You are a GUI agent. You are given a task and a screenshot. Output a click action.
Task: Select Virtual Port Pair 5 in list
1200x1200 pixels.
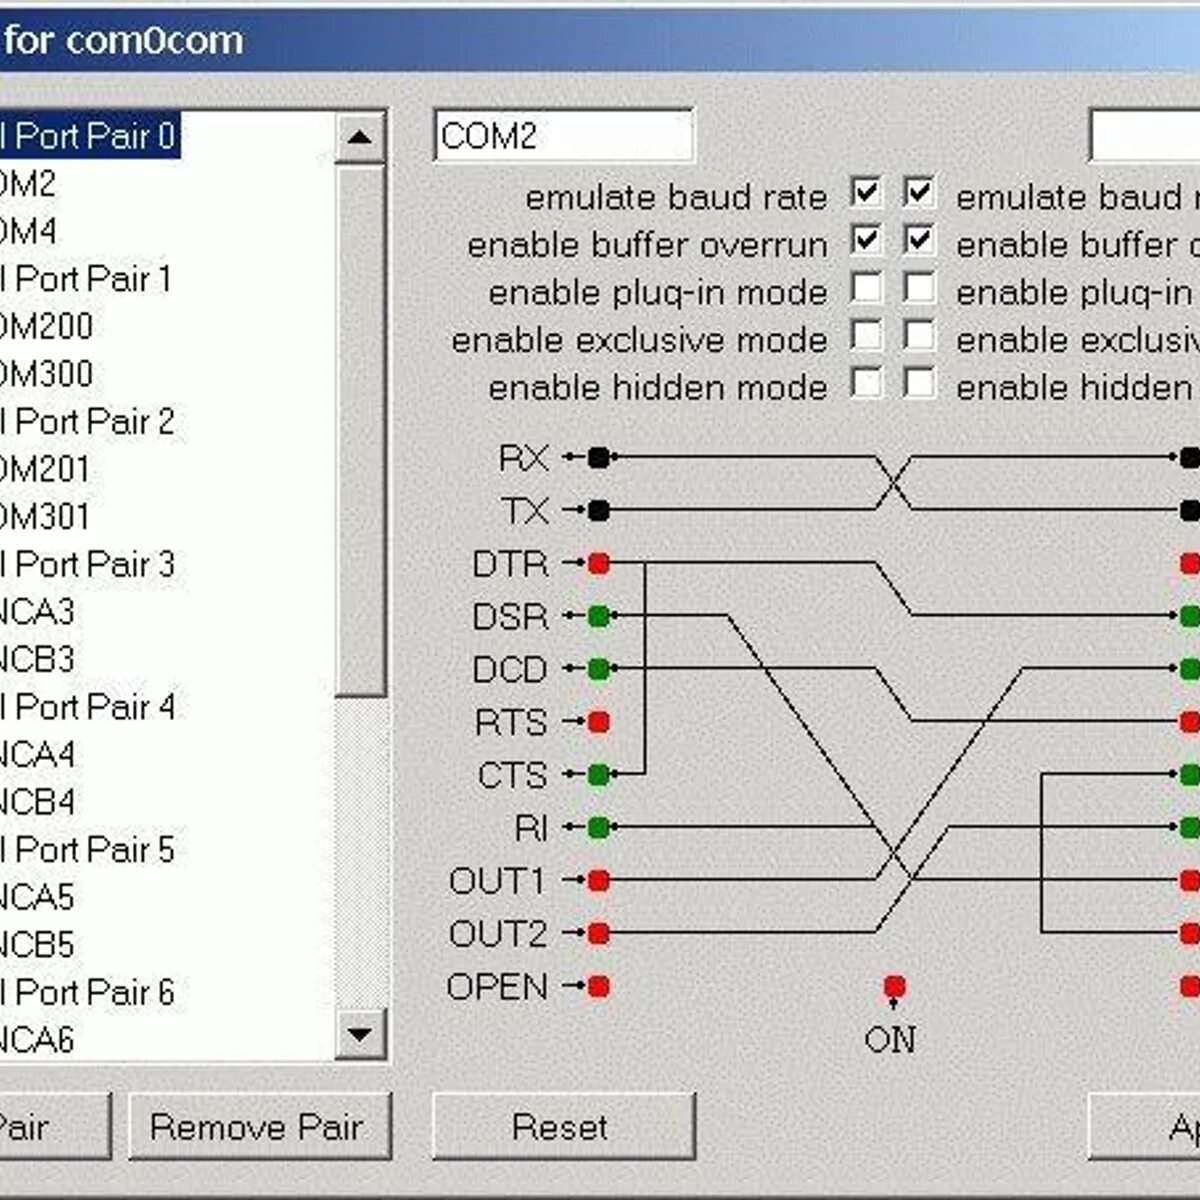(x=88, y=850)
